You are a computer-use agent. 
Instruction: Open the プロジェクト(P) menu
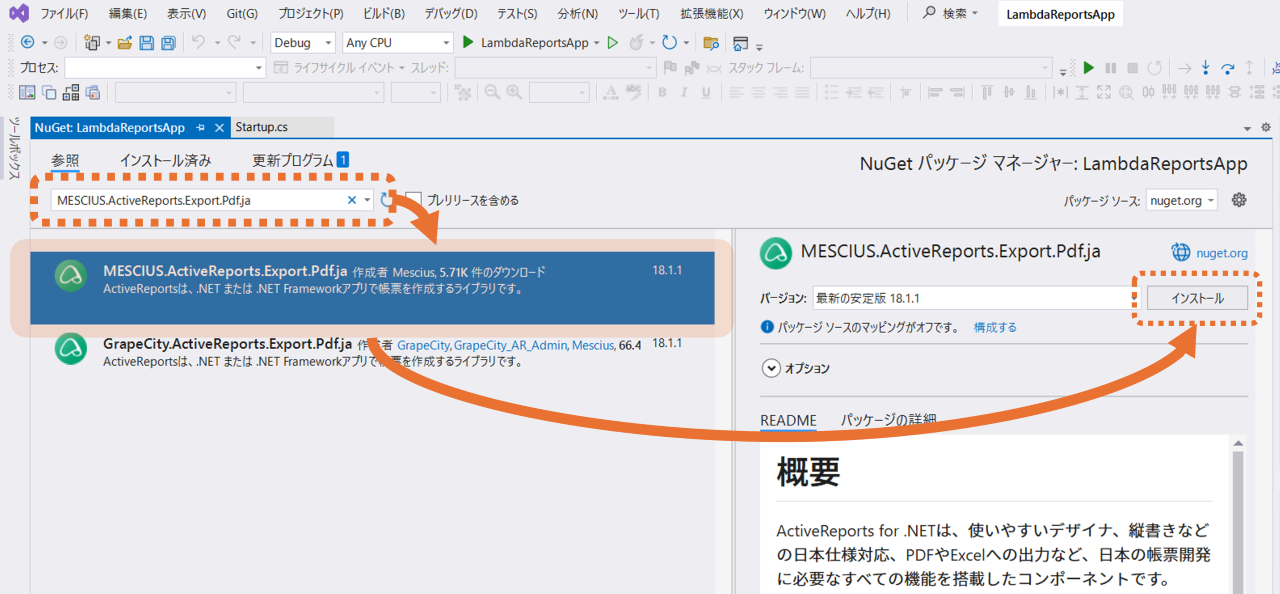tap(310, 14)
